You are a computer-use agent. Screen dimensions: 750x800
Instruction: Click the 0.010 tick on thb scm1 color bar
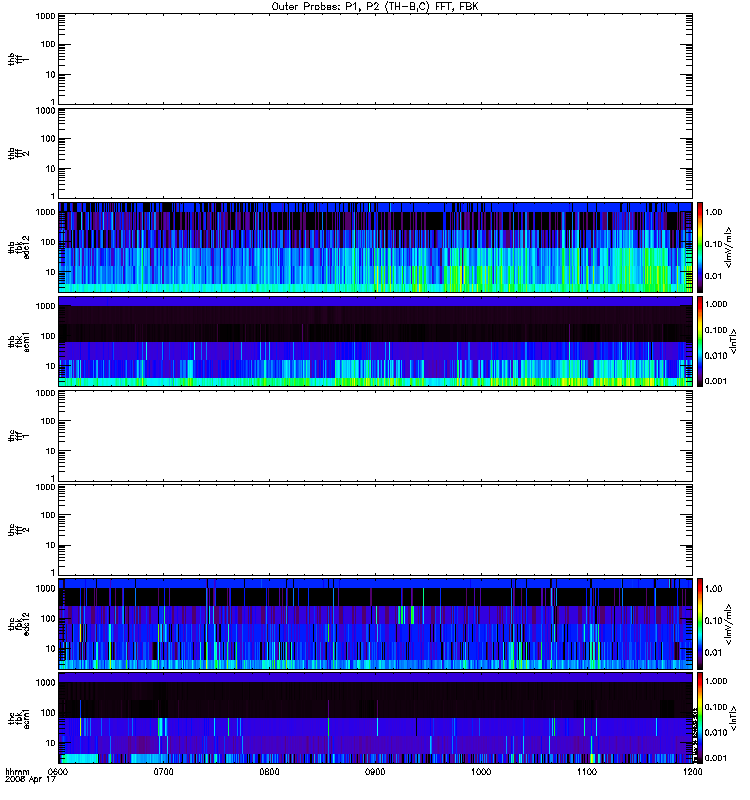[x=716, y=356]
